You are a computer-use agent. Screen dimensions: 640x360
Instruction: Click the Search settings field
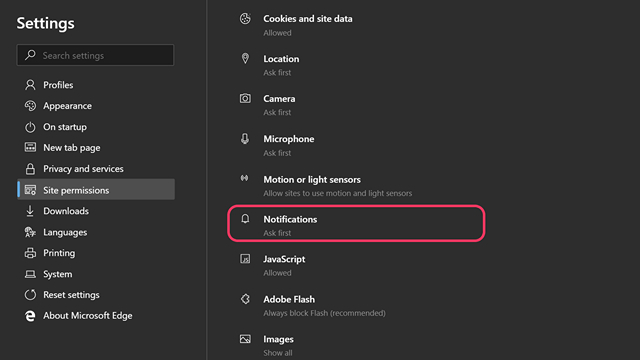[x=95, y=55]
